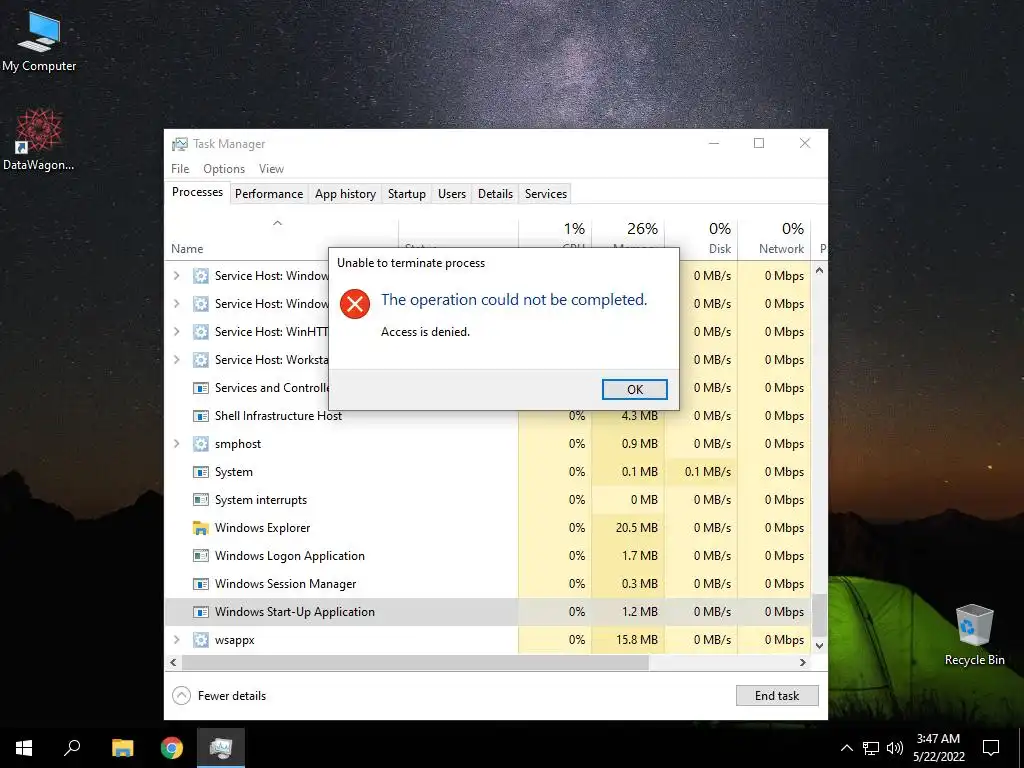This screenshot has width=1024, height=768.
Task: Open File Explorer from the taskbar
Action: tap(122, 748)
